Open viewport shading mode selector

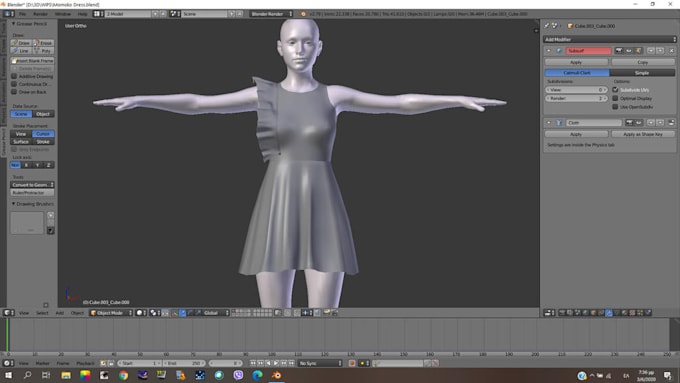click(x=141, y=313)
